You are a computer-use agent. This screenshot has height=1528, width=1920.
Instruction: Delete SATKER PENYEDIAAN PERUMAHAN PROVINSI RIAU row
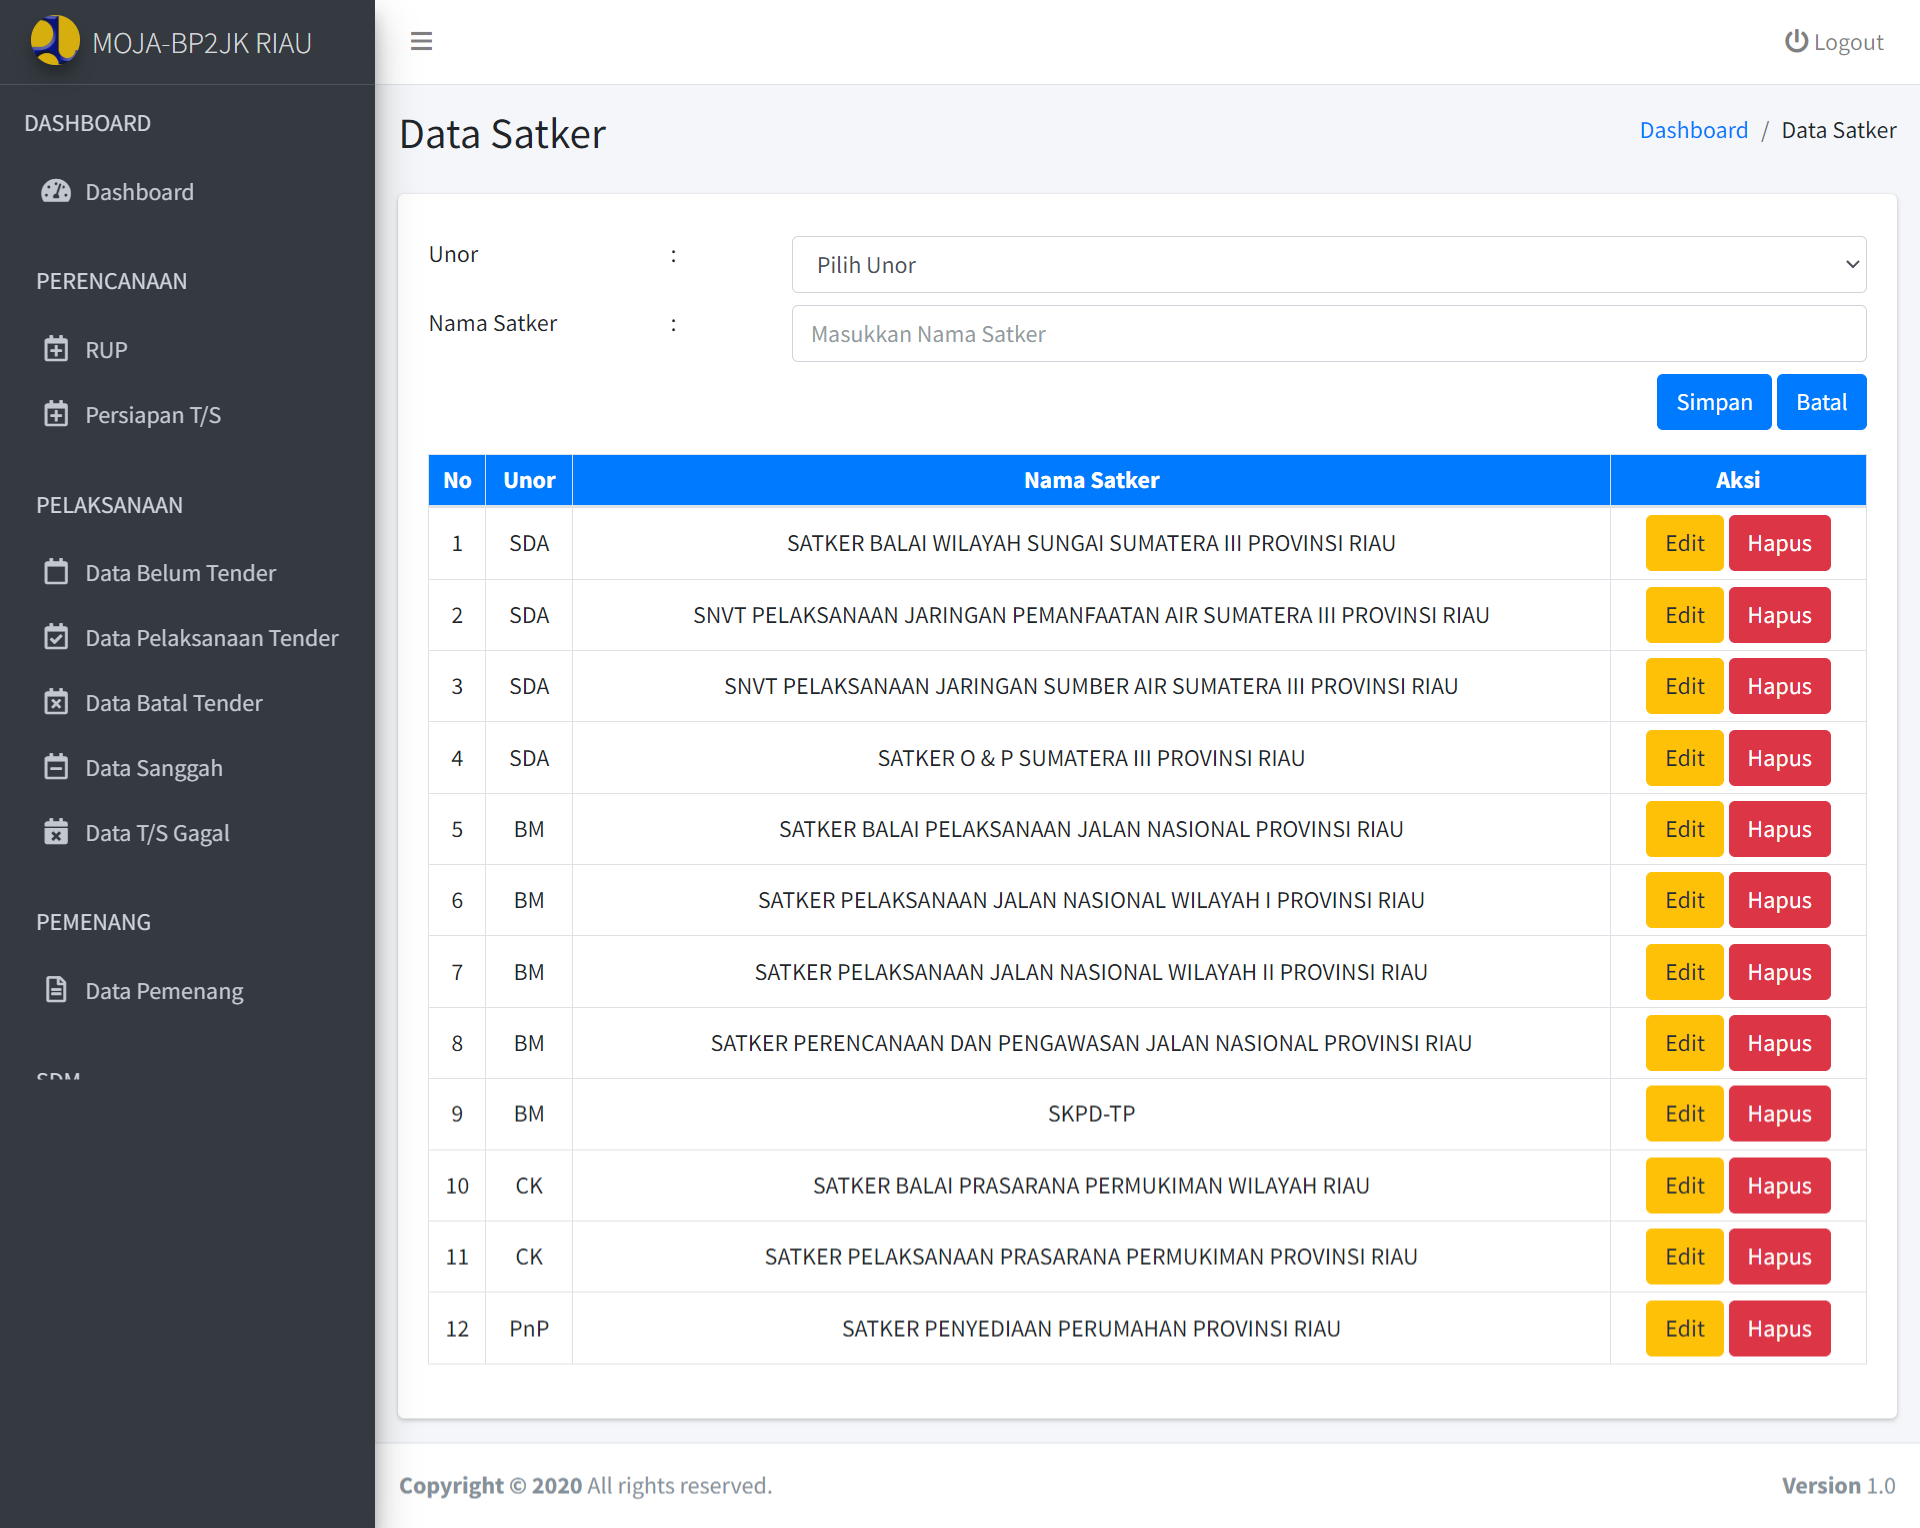click(x=1778, y=1328)
